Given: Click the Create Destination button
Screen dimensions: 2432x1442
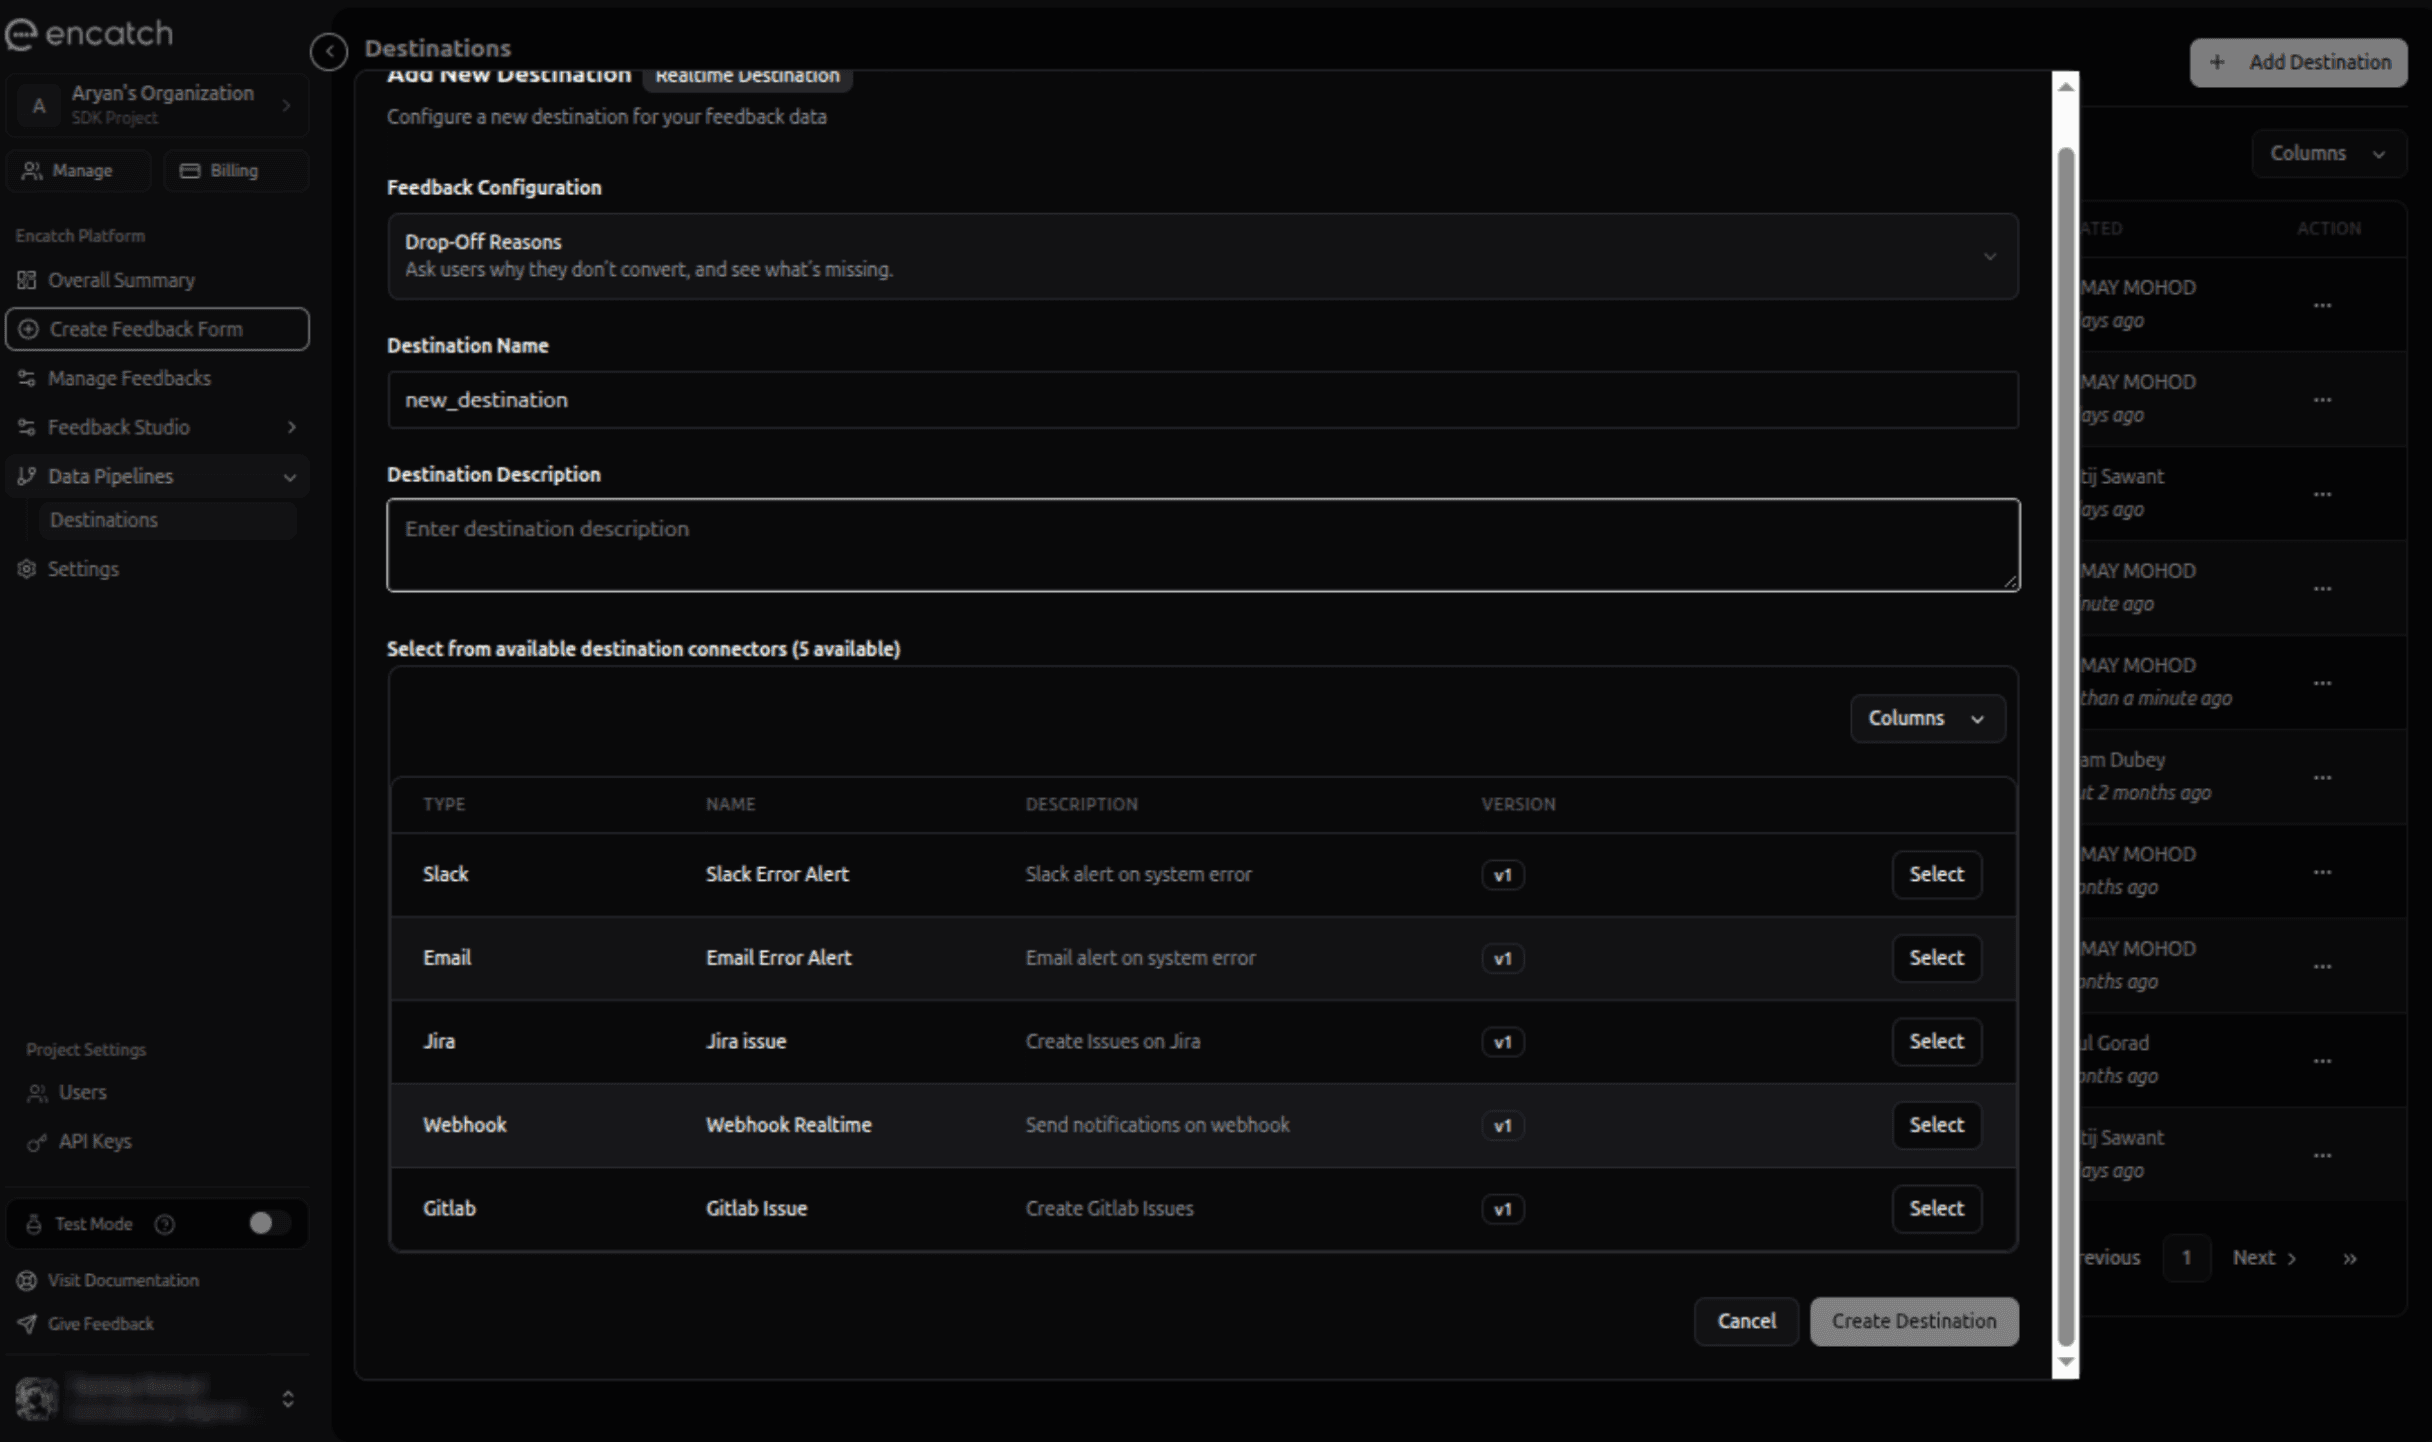Looking at the screenshot, I should [1913, 1320].
